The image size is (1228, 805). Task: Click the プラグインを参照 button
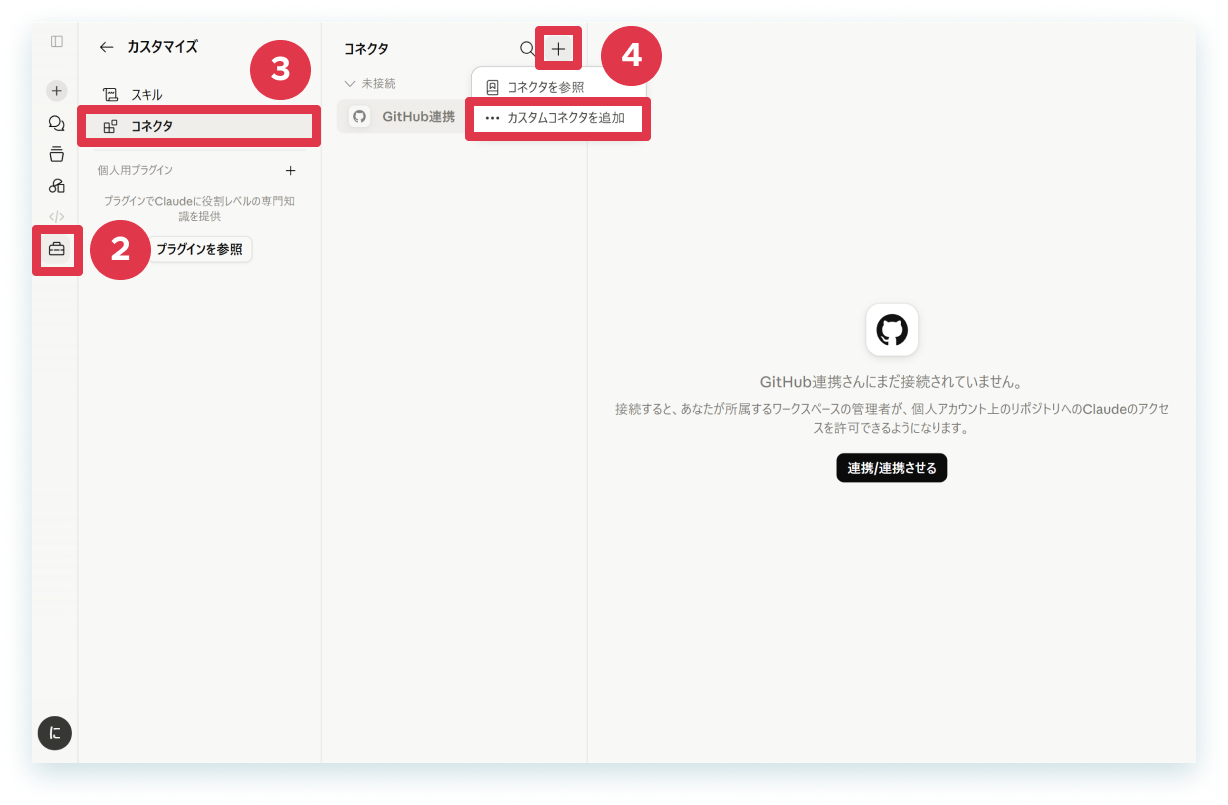point(199,249)
